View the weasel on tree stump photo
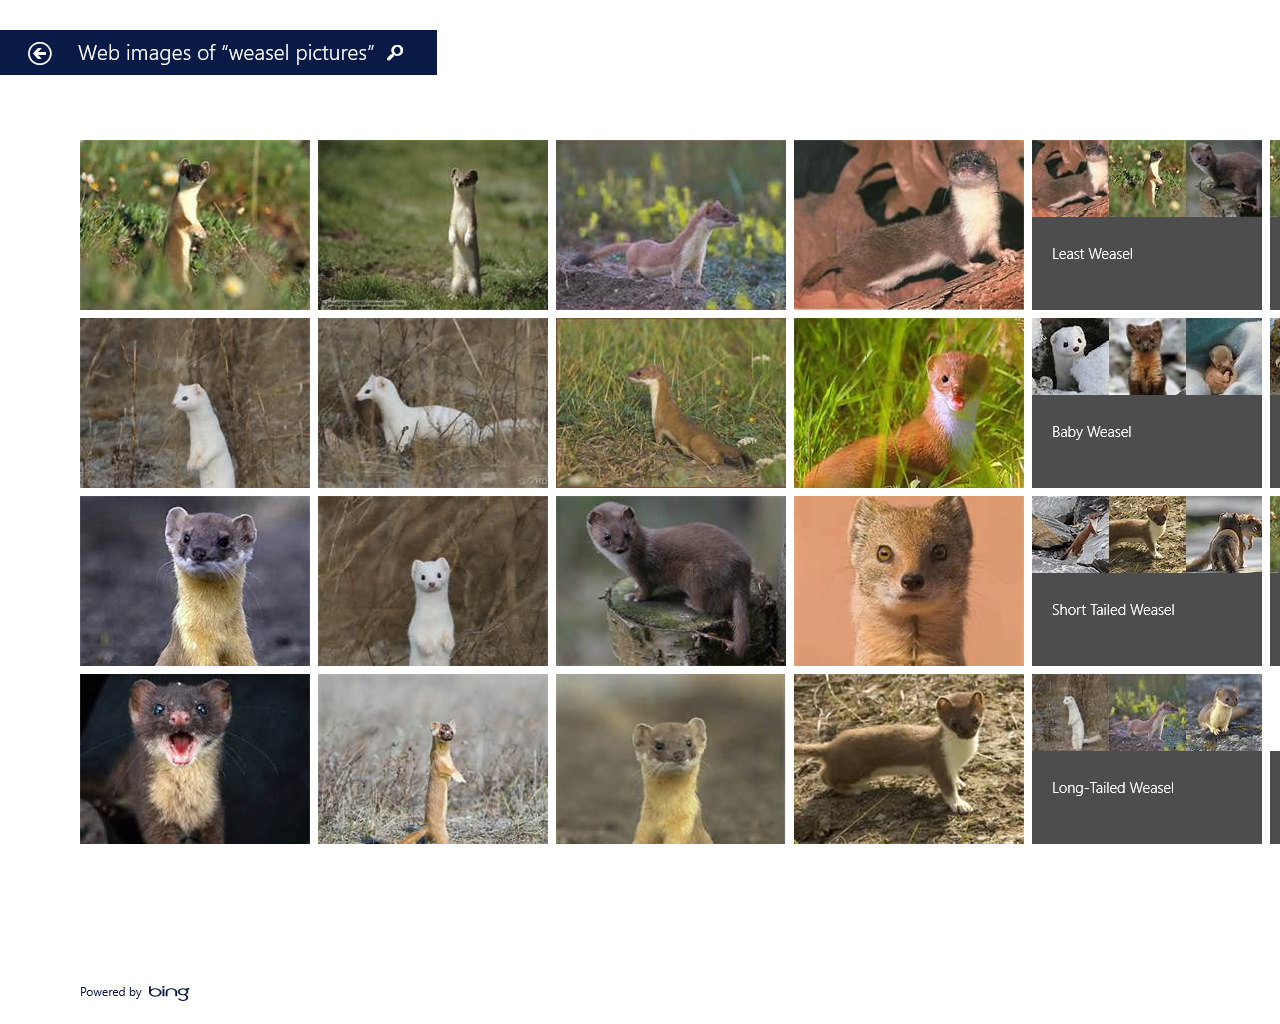 point(671,581)
